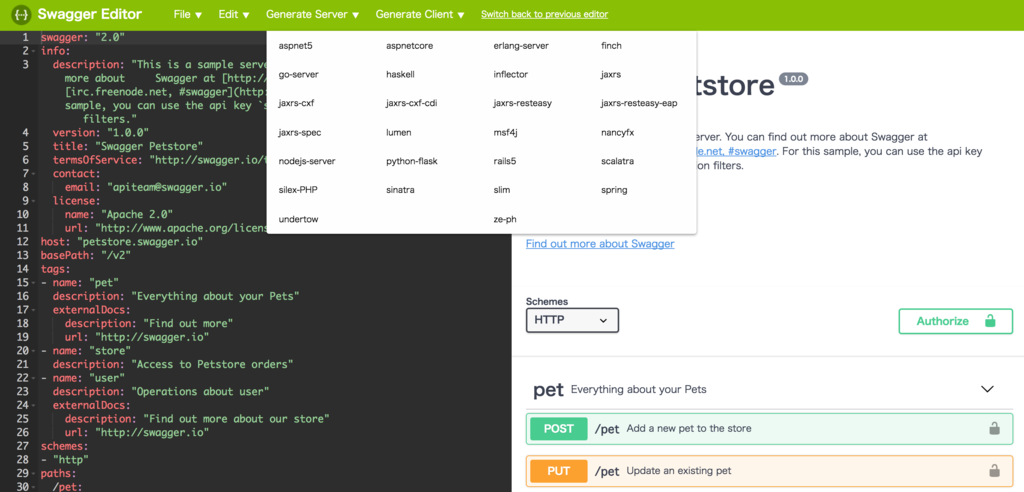This screenshot has width=1024, height=492.
Task: Fold the user tag block at line 22
Action: point(33,378)
